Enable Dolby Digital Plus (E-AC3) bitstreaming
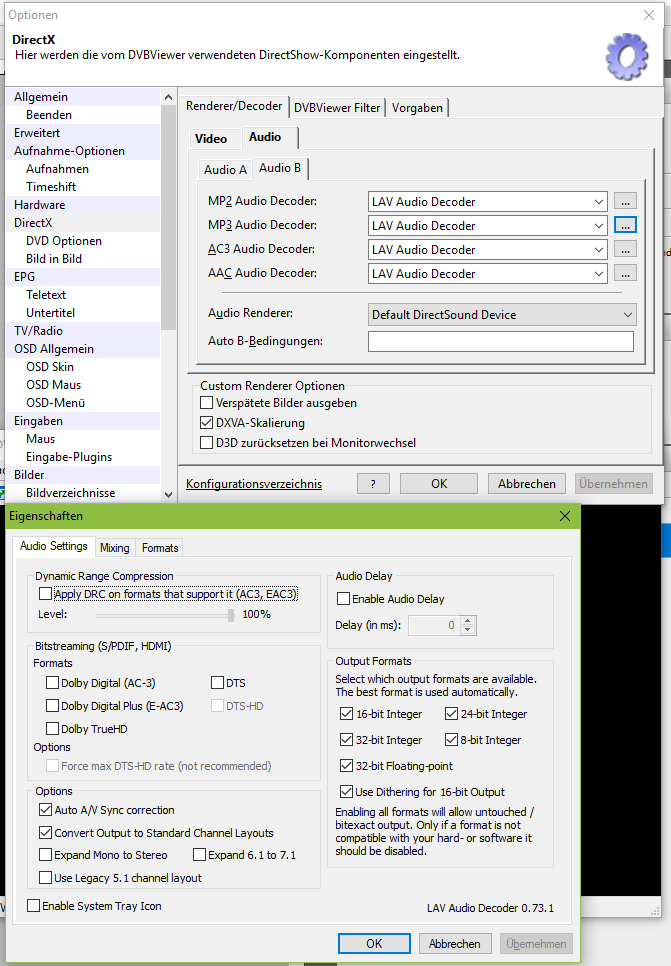 (x=52, y=706)
